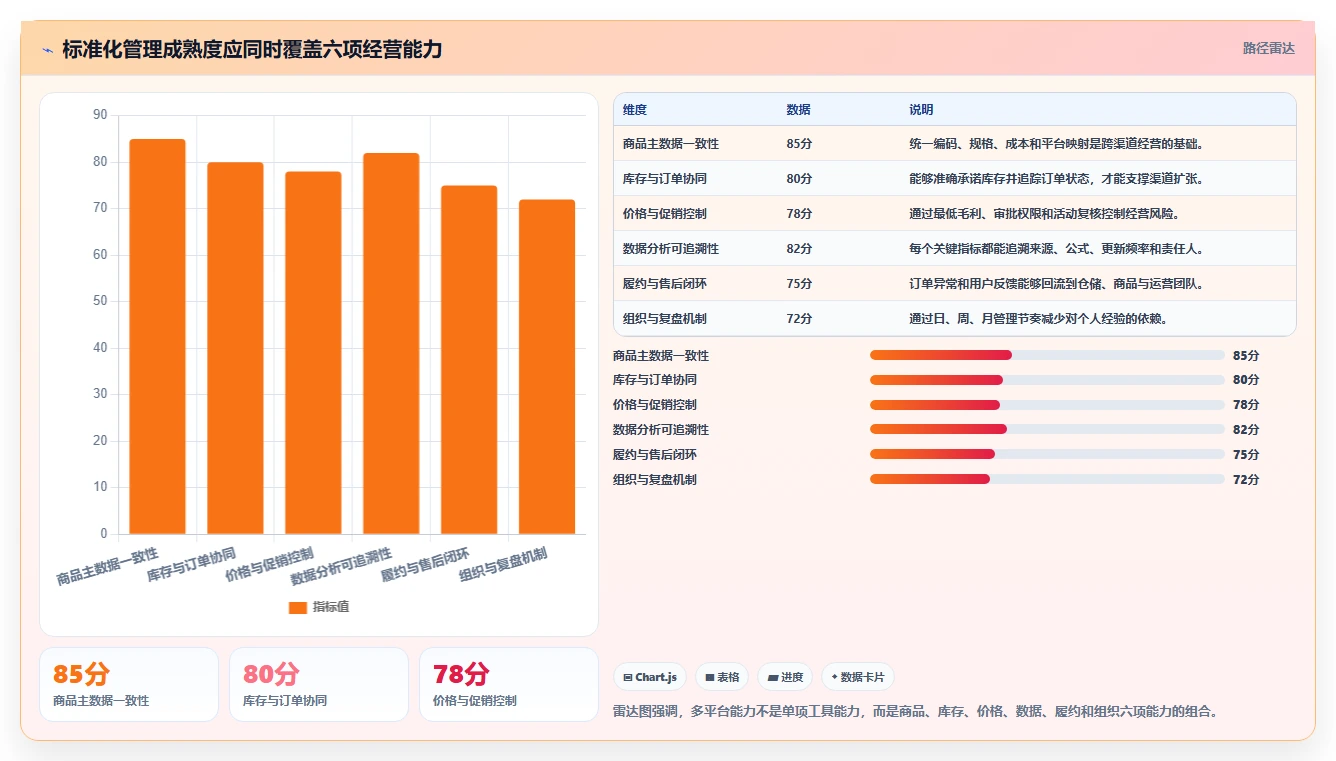Click the 数据 column header
The image size is (1336, 761).
[x=799, y=110]
